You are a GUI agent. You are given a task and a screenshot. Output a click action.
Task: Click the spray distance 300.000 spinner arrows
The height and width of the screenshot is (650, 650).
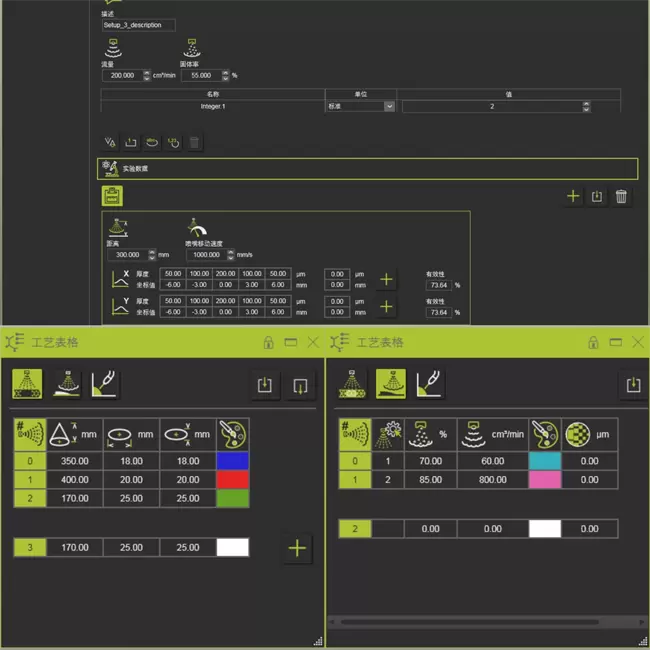[152, 255]
